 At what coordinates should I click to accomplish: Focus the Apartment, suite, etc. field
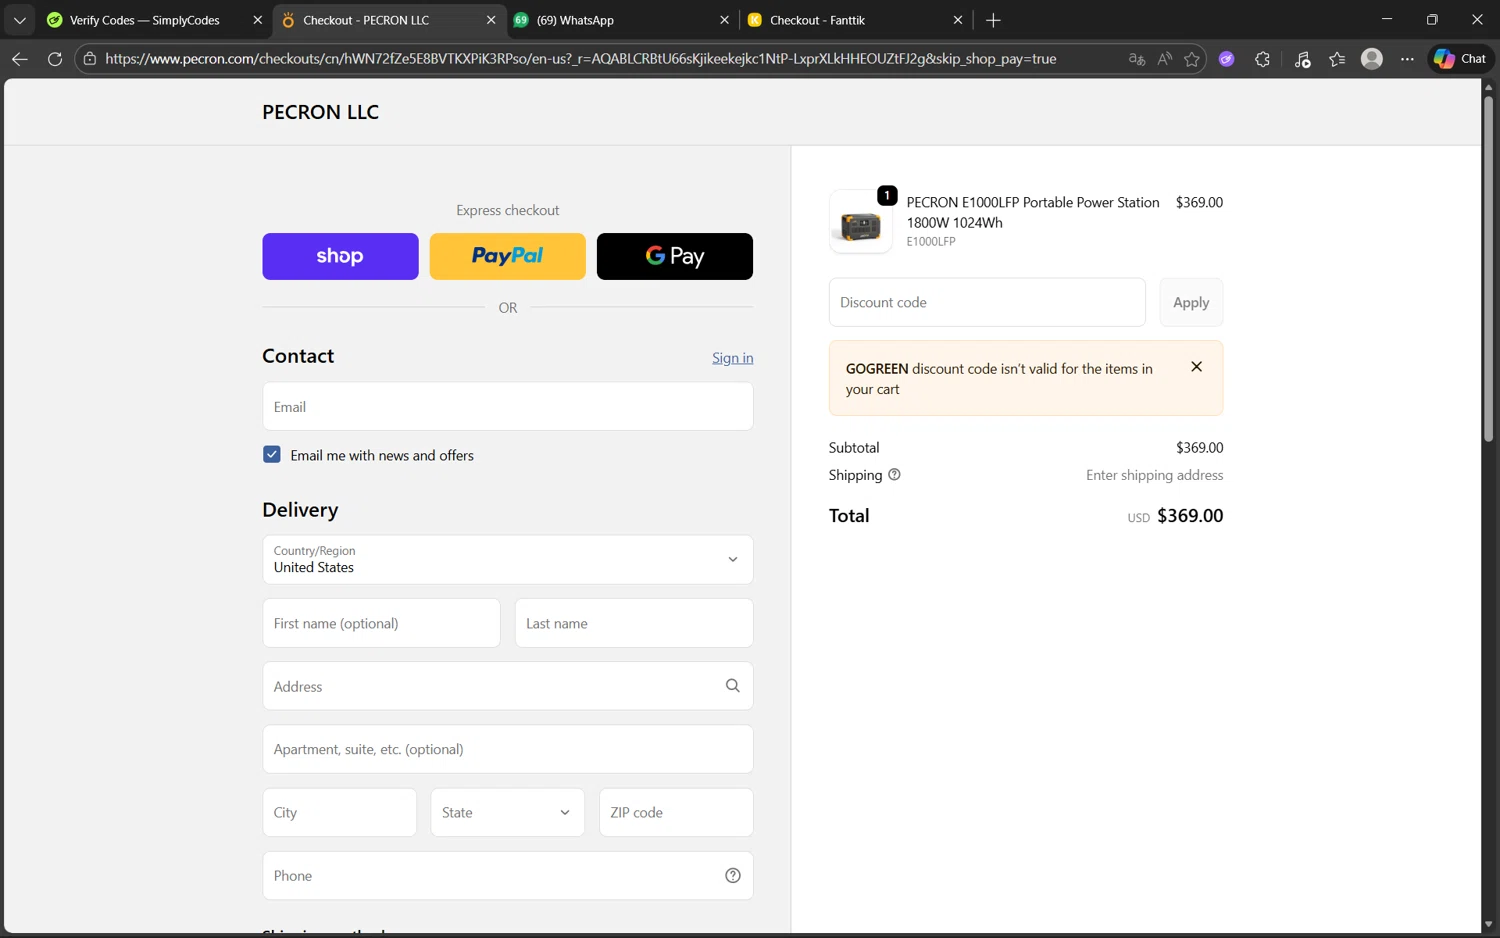(508, 749)
